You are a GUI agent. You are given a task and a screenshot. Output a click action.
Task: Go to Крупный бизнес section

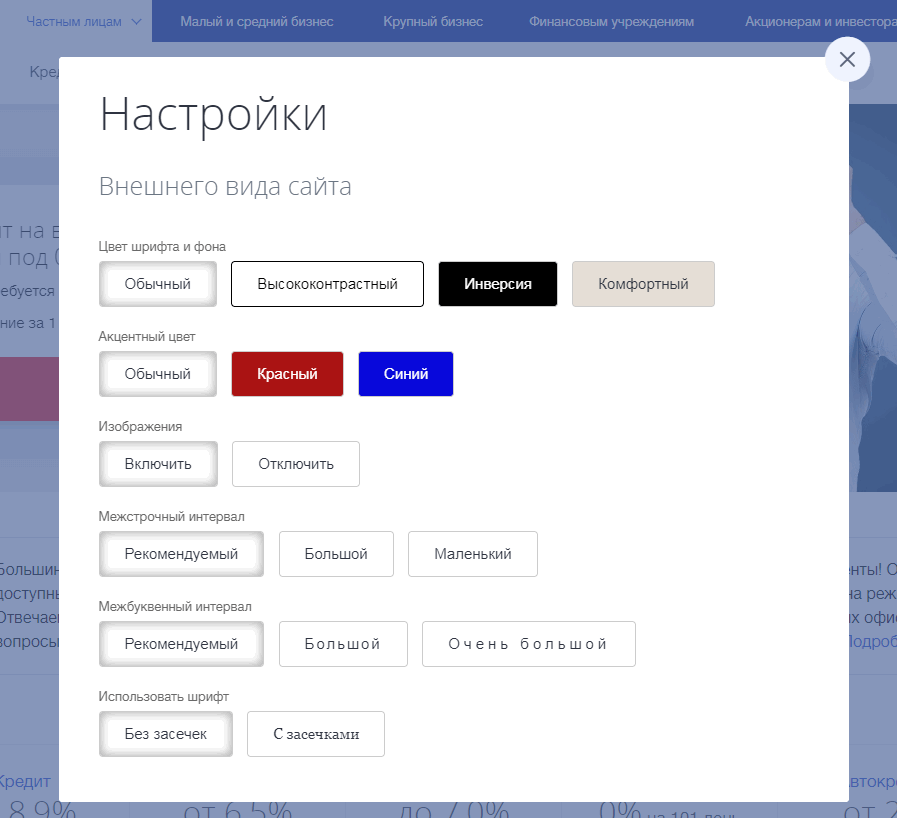(433, 21)
